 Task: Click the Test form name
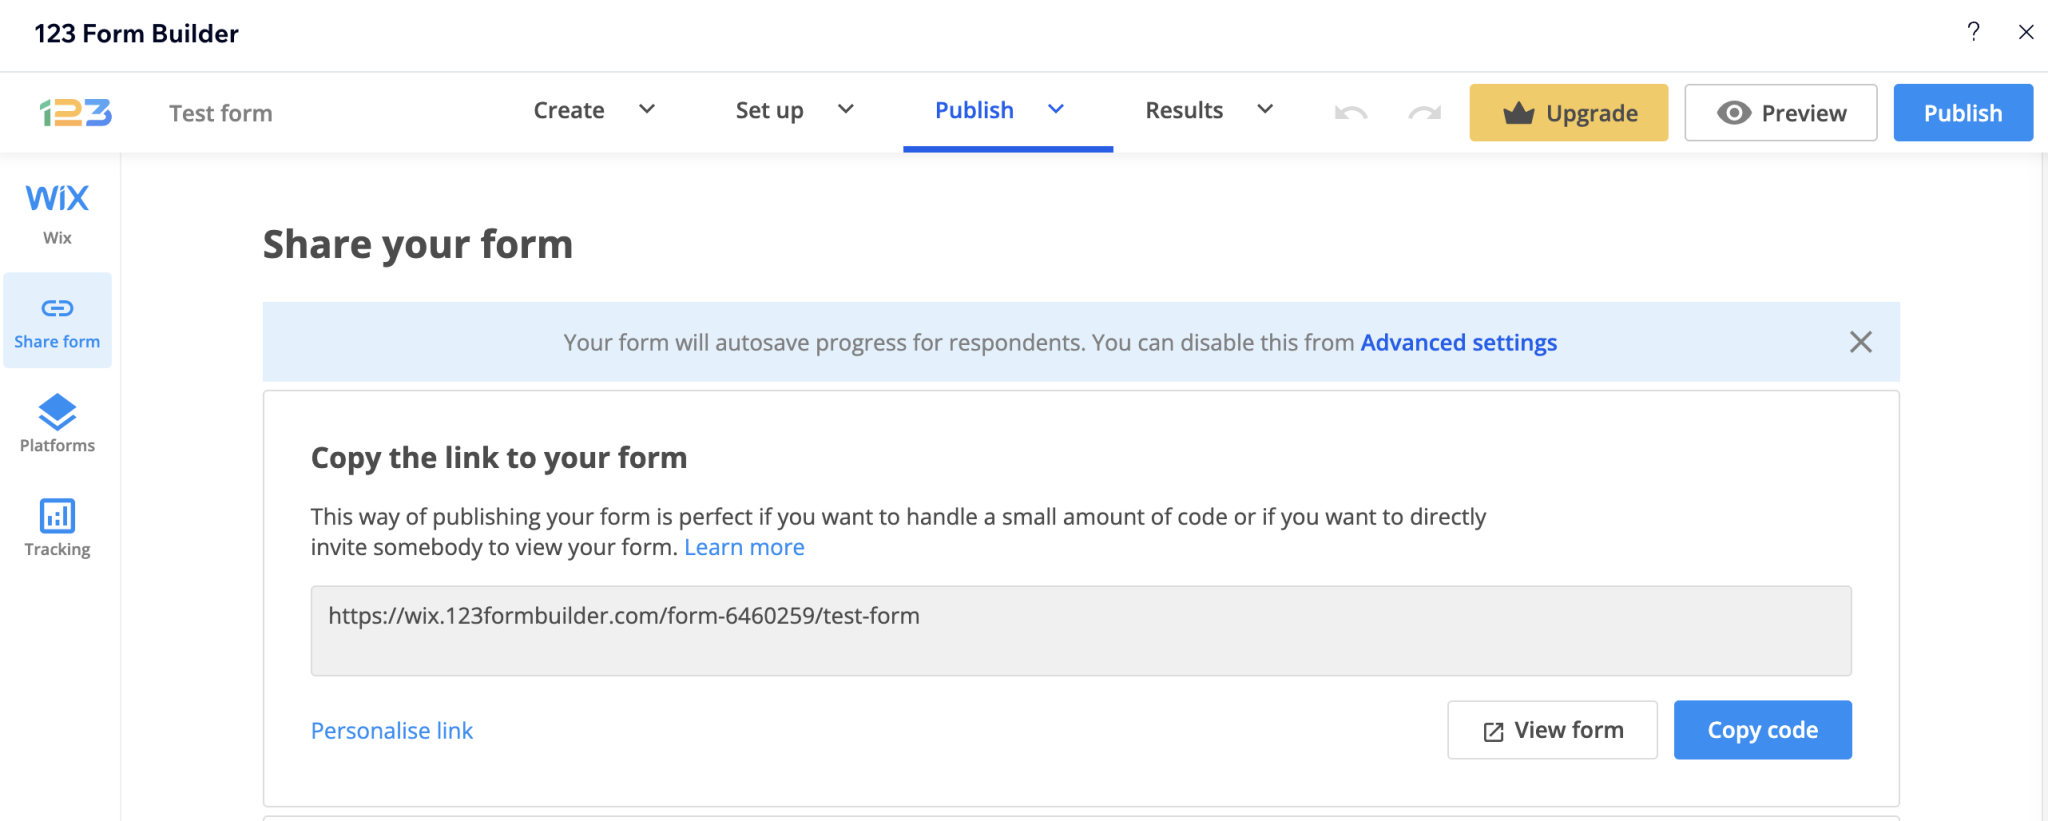click(x=221, y=113)
